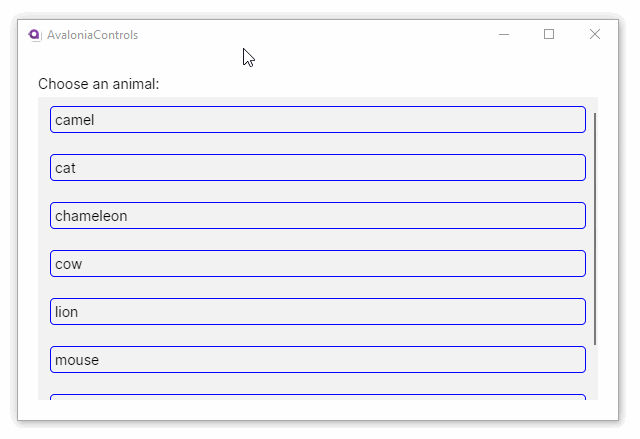
Task: Close the AvaloniaControls window
Action: tap(595, 35)
